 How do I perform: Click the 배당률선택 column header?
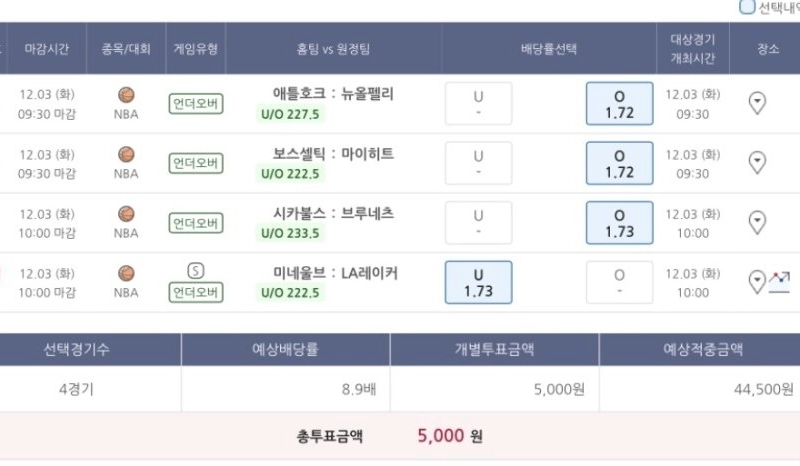pyautogui.click(x=548, y=48)
